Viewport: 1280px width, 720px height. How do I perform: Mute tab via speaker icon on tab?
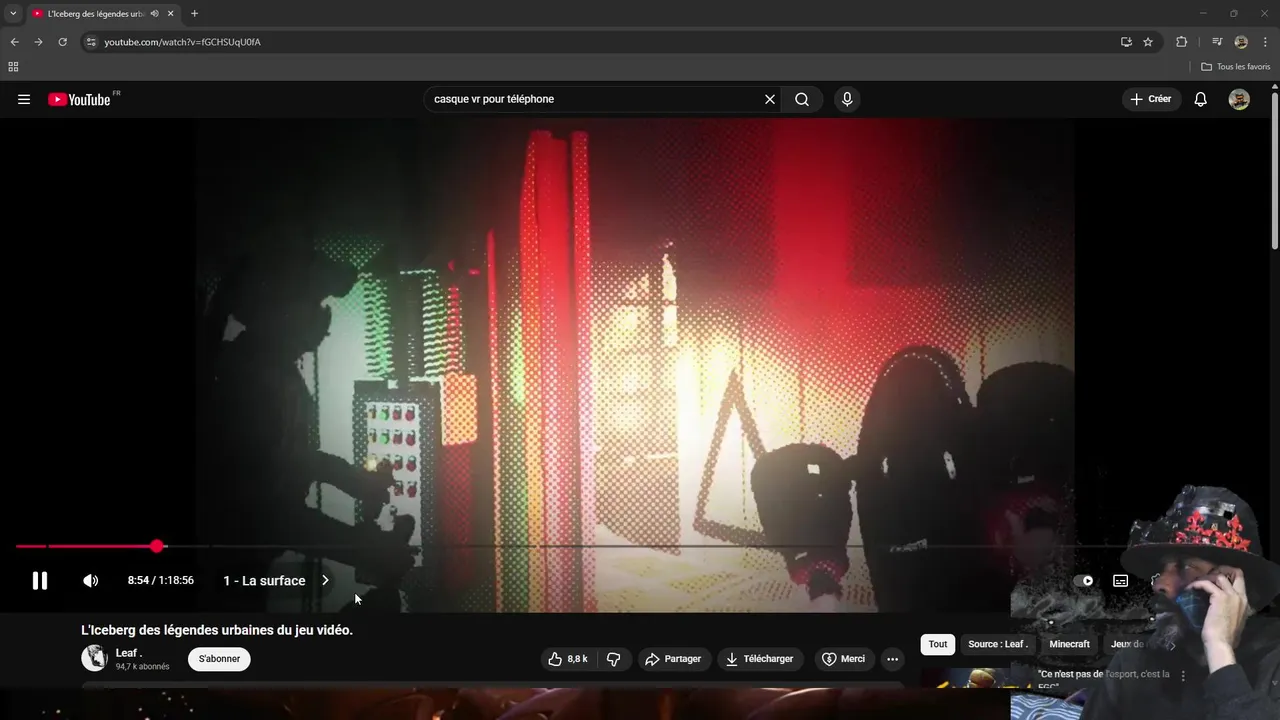coord(155,14)
